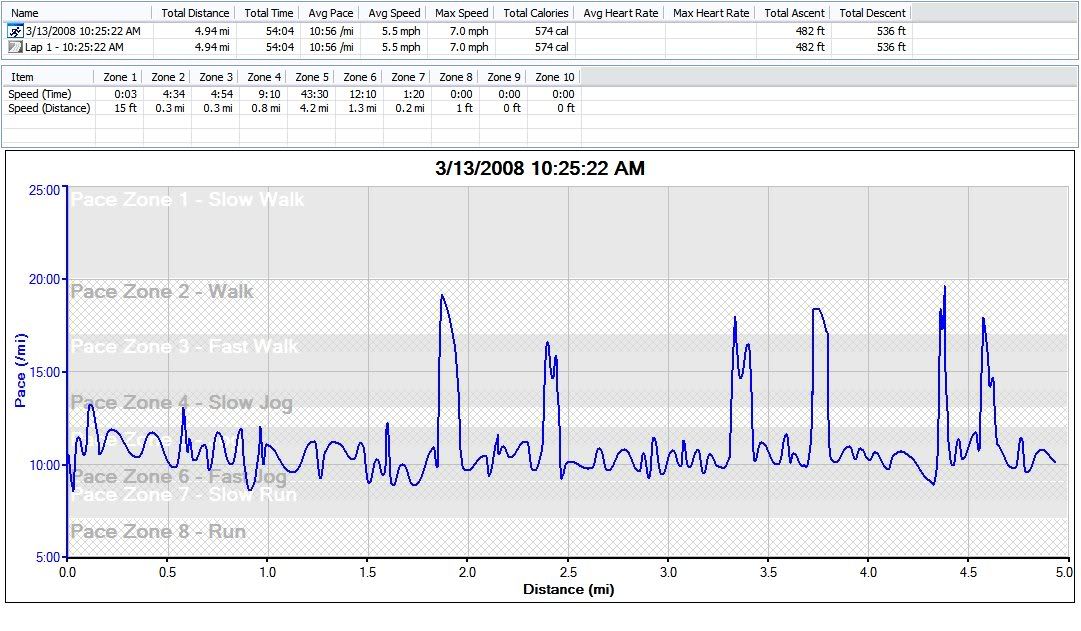Sort by Total Calories column
Viewport: 1081px width, 631px height.
535,13
